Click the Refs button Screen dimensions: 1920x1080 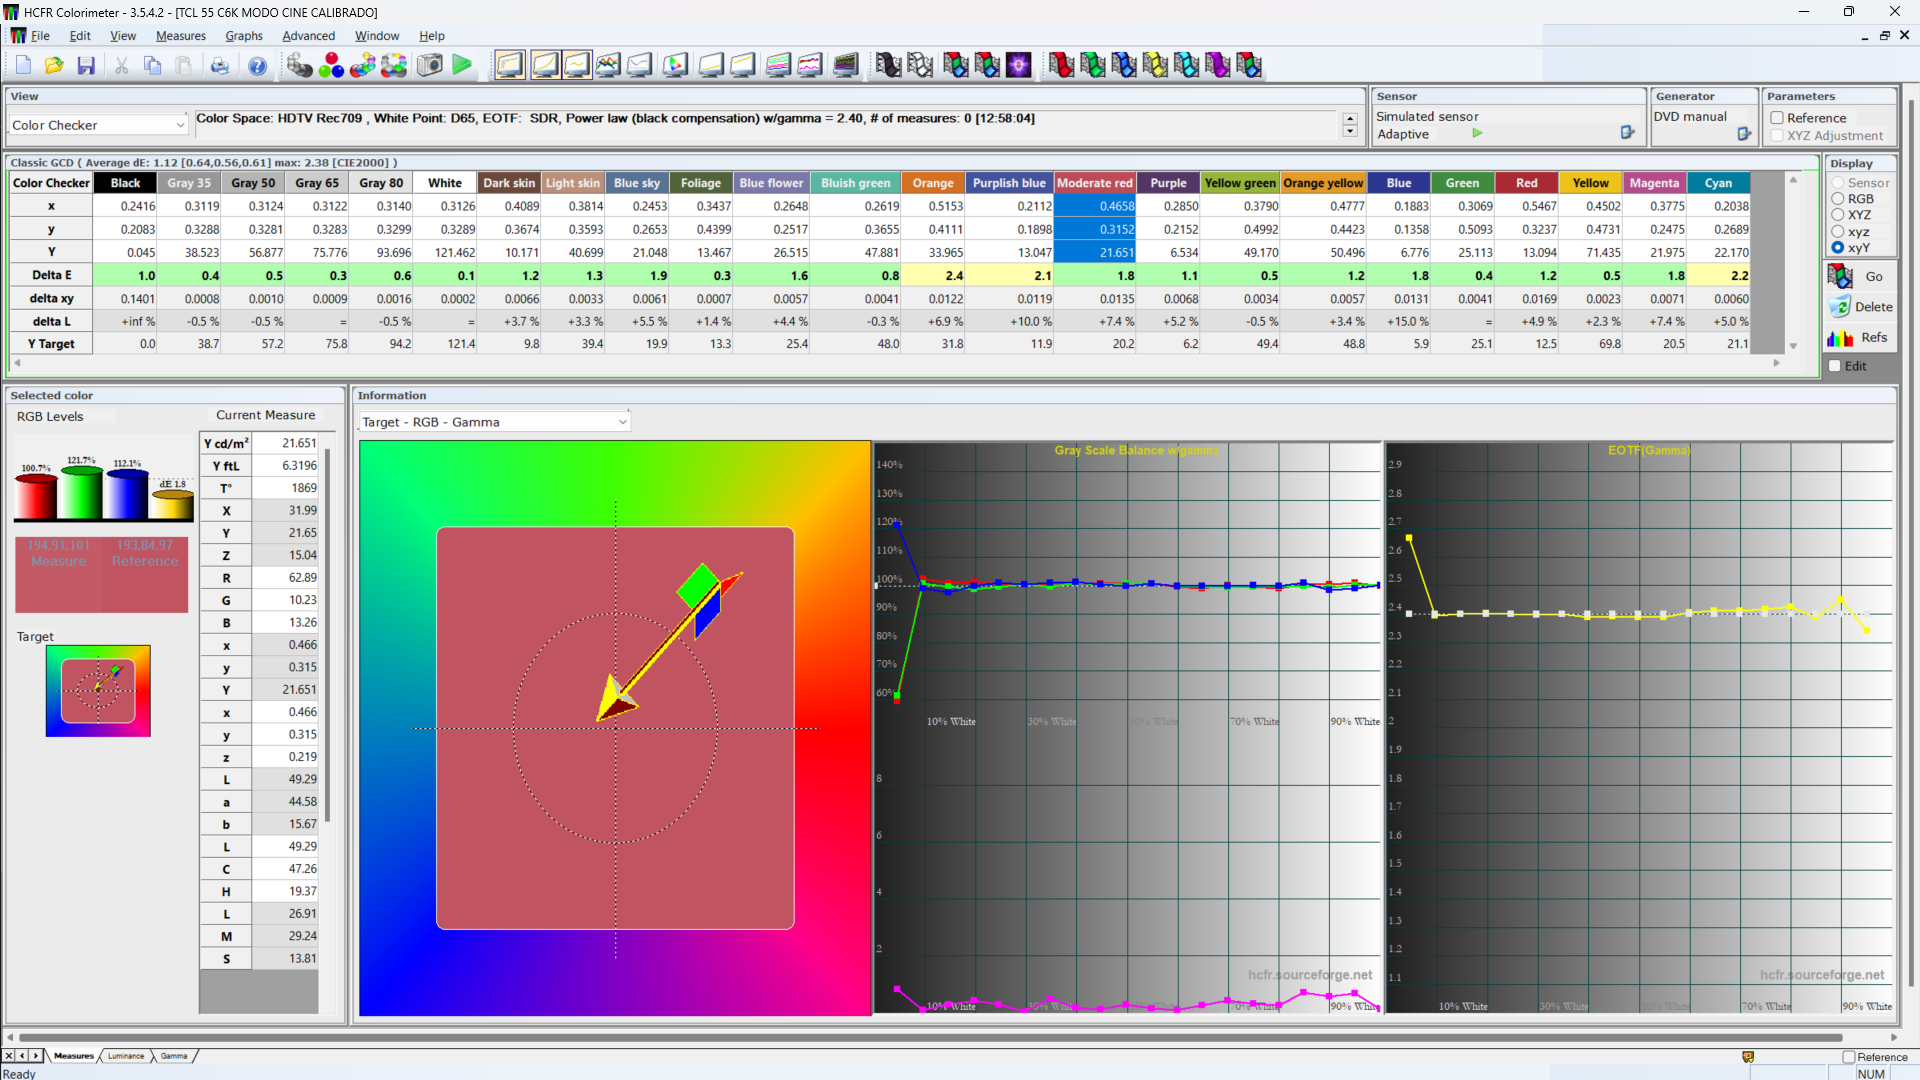1861,338
